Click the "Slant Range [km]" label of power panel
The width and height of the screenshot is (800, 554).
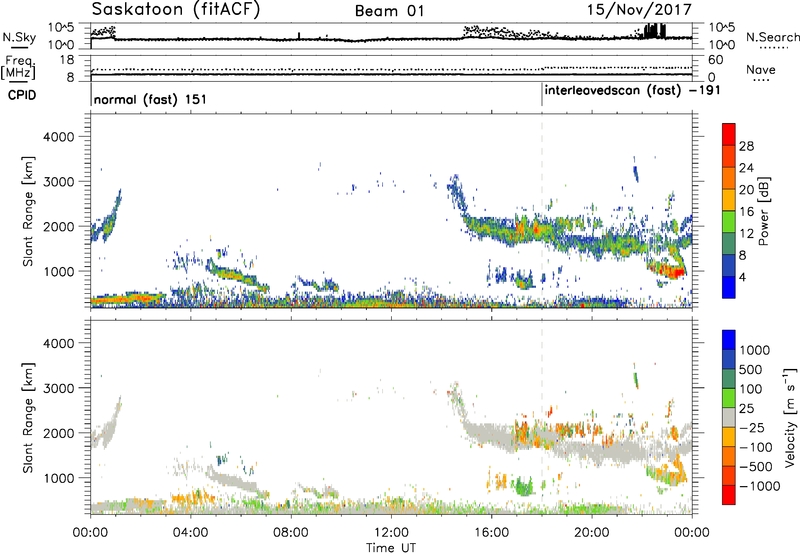pos(28,211)
